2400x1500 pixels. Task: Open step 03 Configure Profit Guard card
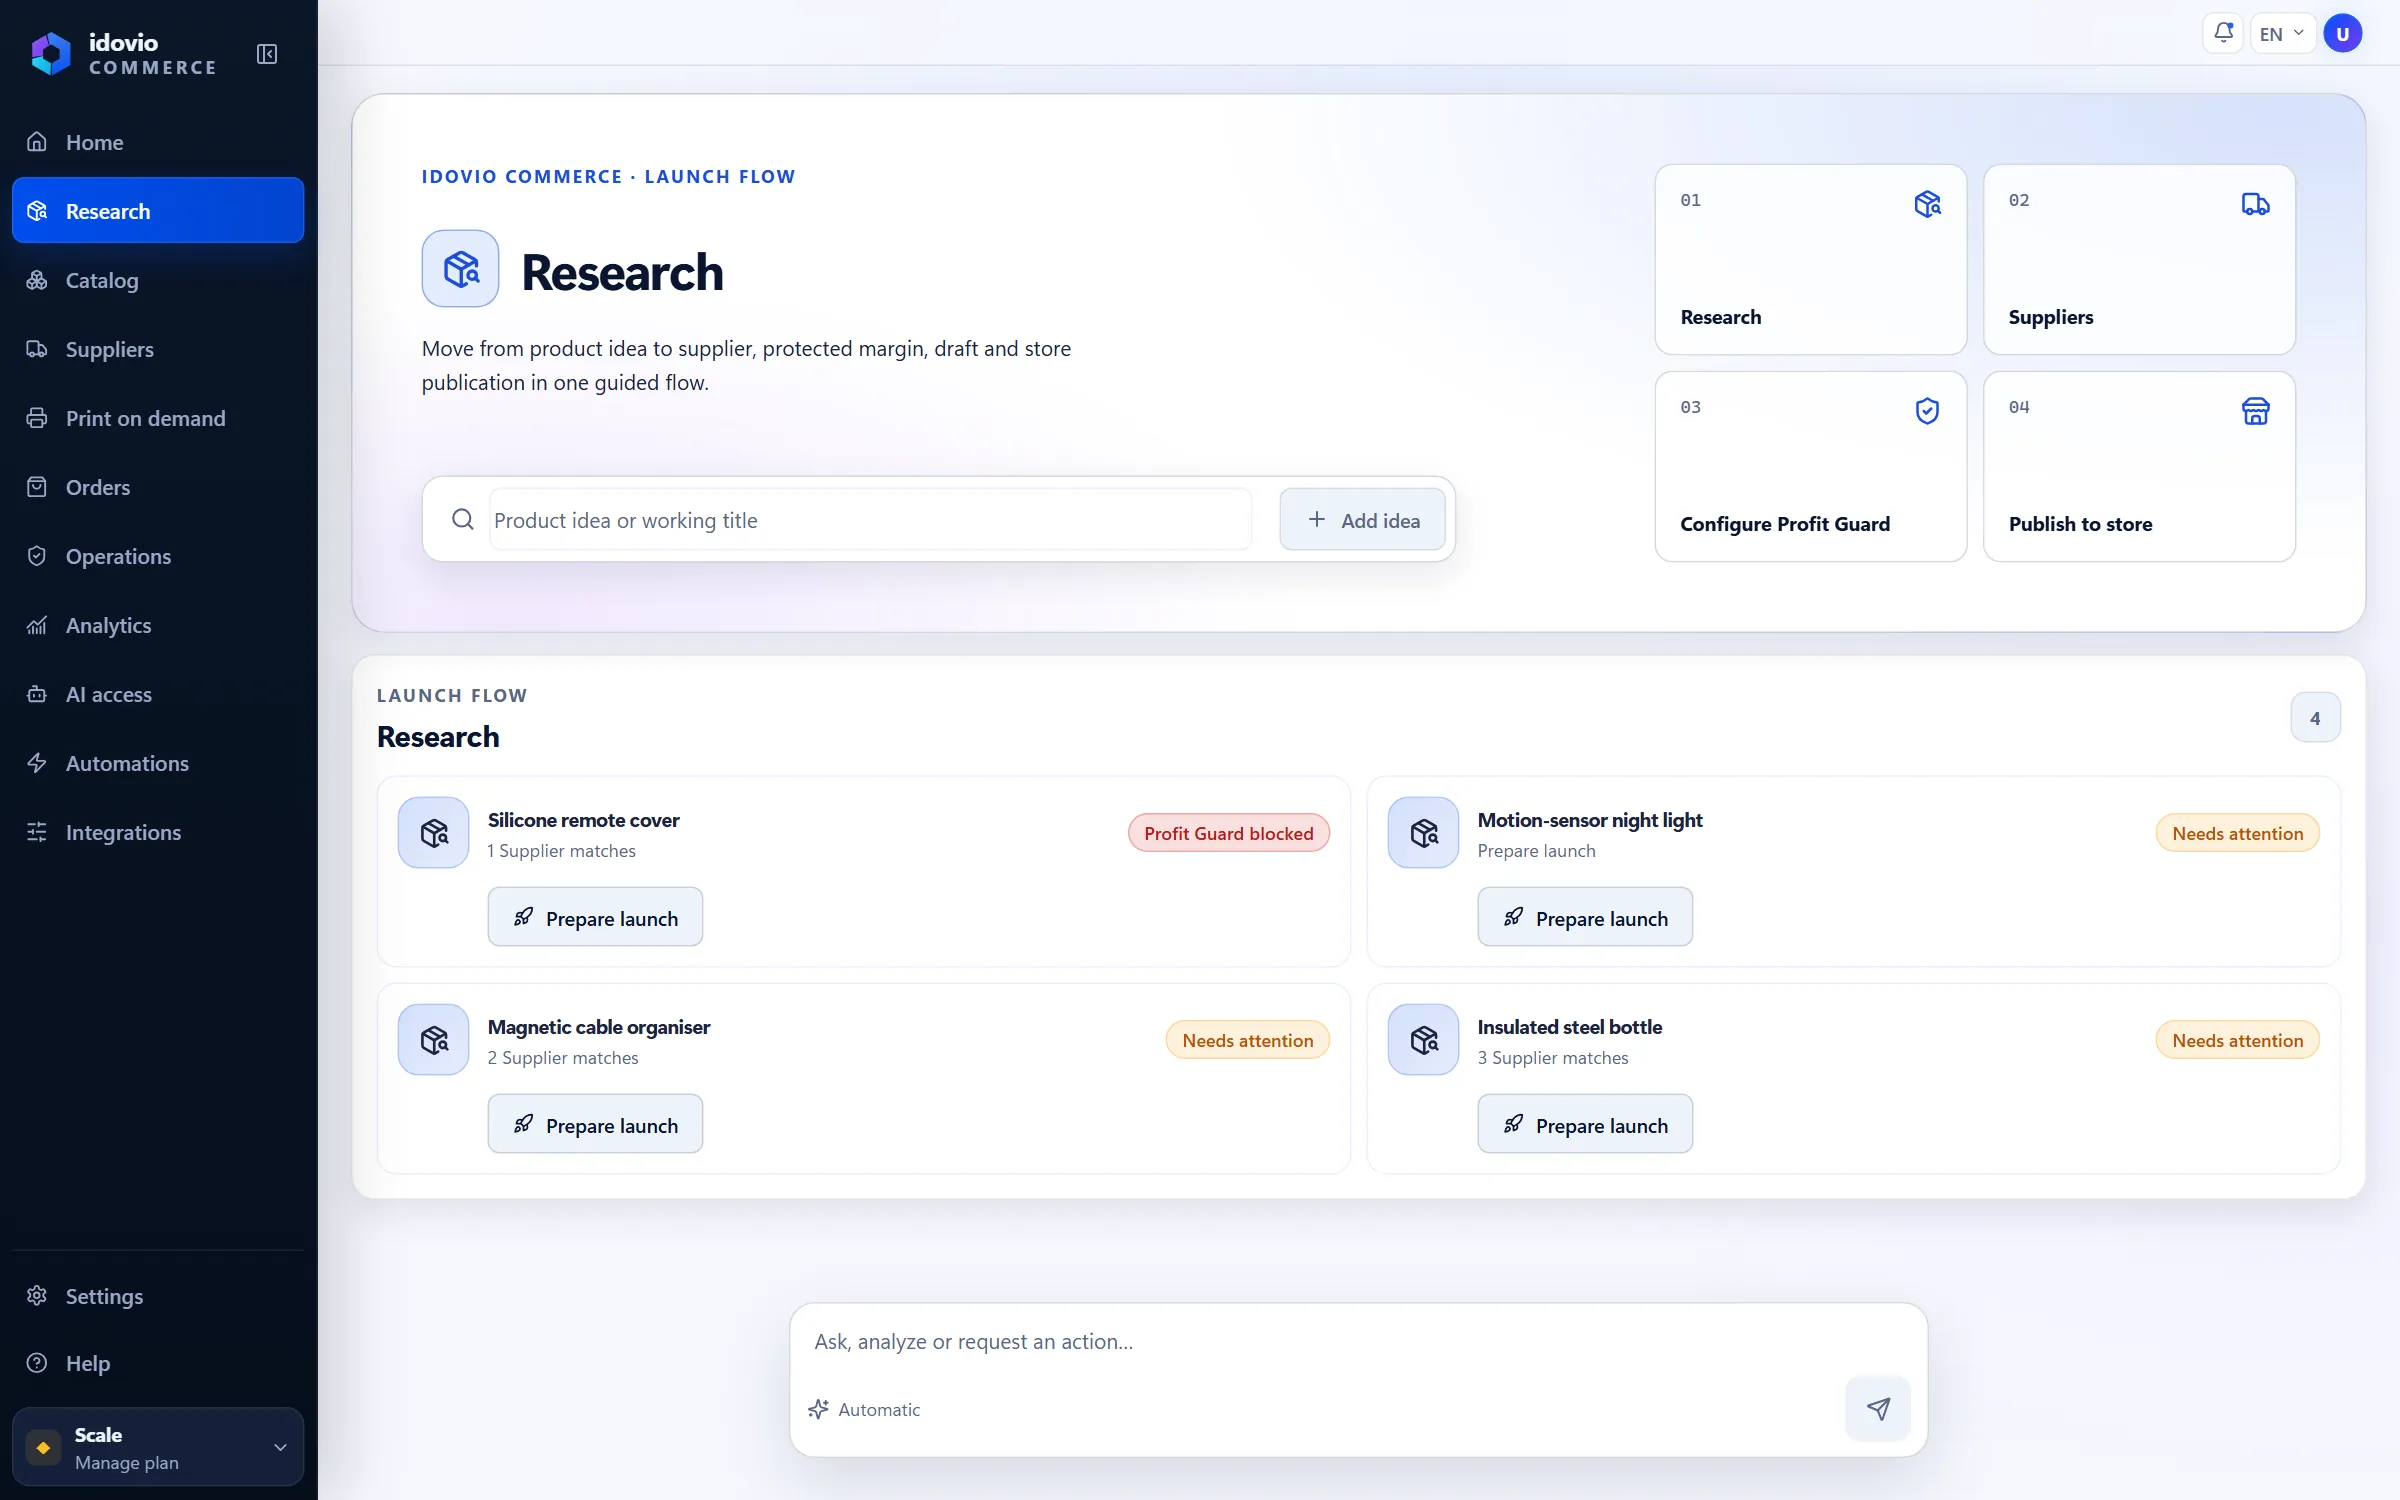(x=1811, y=466)
